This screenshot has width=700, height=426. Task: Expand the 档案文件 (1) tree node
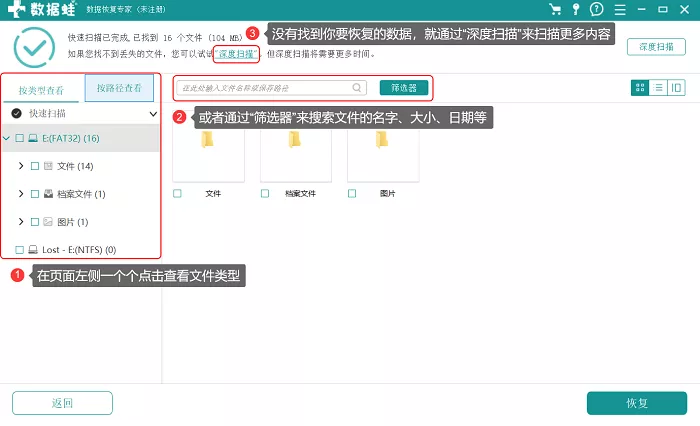point(21,194)
